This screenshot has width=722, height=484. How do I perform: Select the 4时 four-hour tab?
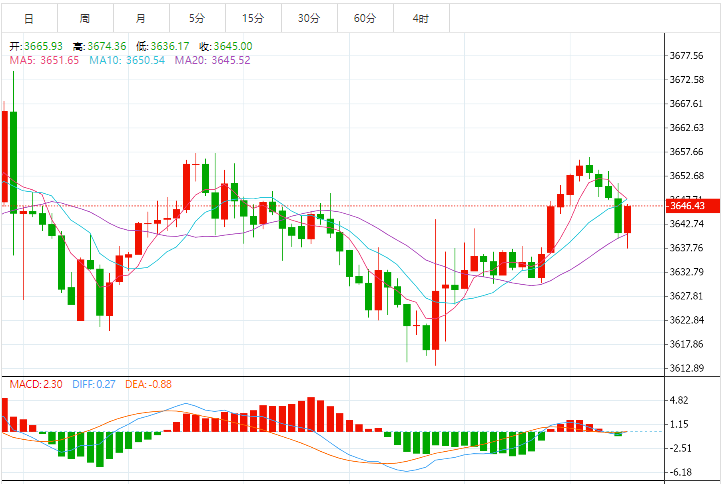tap(421, 18)
